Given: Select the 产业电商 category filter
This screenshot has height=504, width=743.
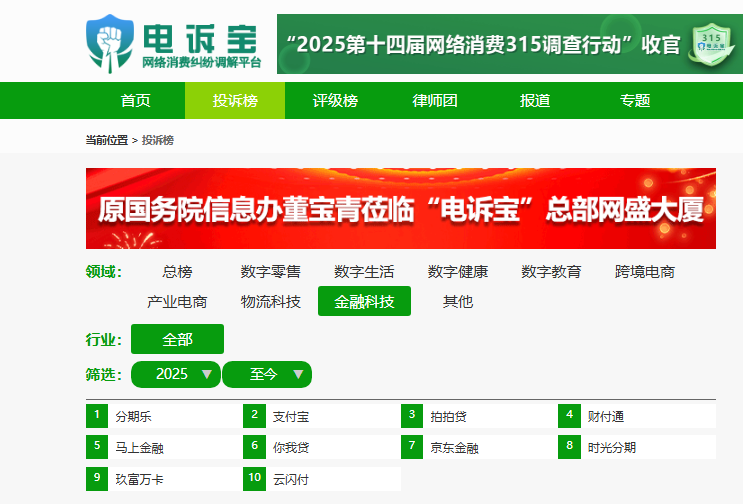Looking at the screenshot, I should (177, 301).
